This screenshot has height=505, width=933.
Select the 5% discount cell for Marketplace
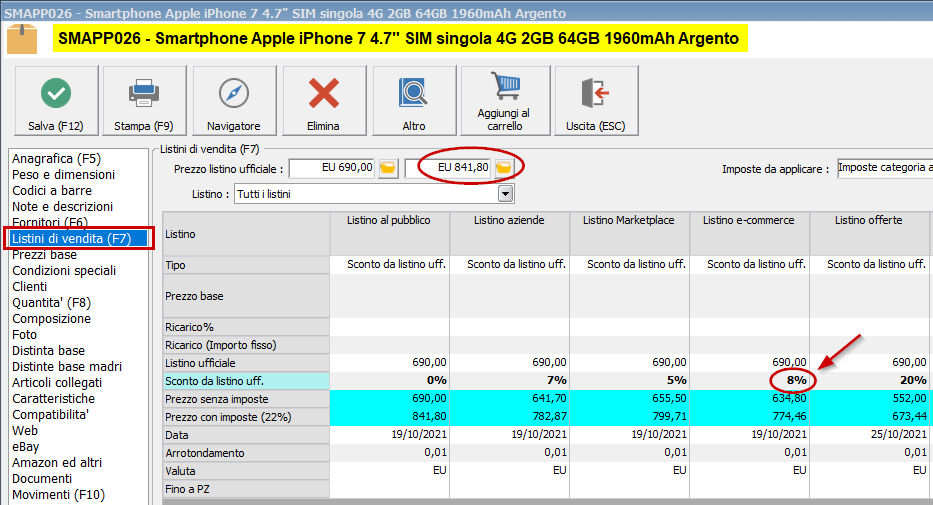coord(630,381)
